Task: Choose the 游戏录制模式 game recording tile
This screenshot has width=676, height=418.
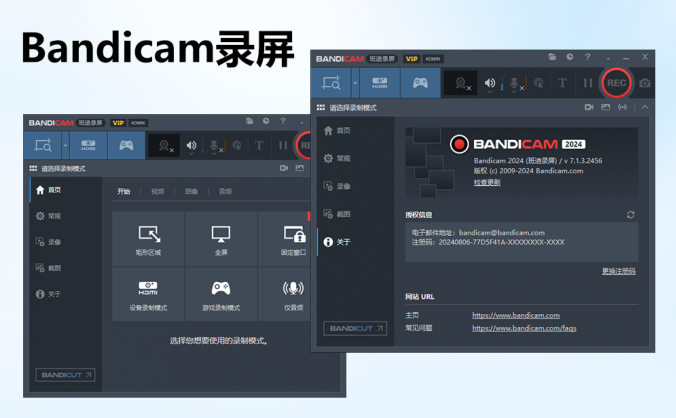Action: [221, 294]
